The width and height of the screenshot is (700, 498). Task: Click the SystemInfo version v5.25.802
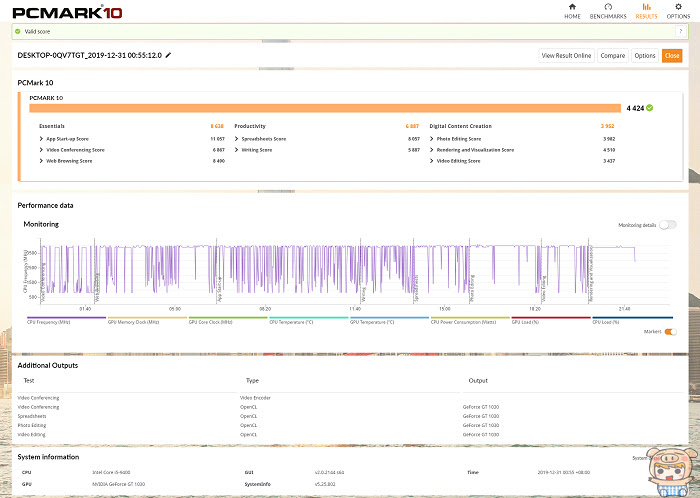tap(325, 484)
